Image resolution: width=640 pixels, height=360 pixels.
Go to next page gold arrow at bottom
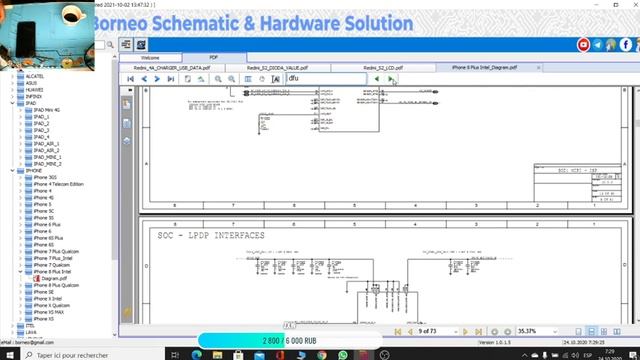[465, 331]
